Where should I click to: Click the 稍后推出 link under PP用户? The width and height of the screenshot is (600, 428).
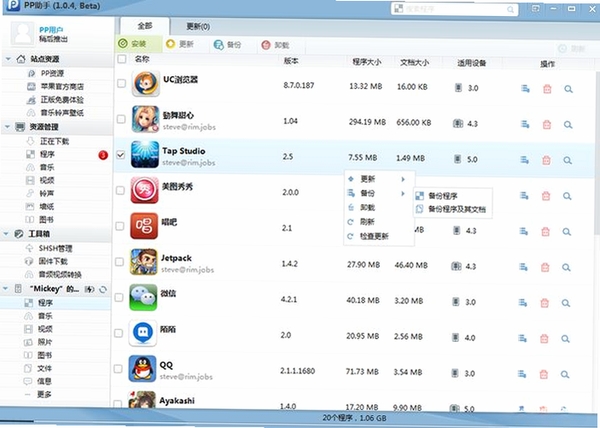click(54, 39)
